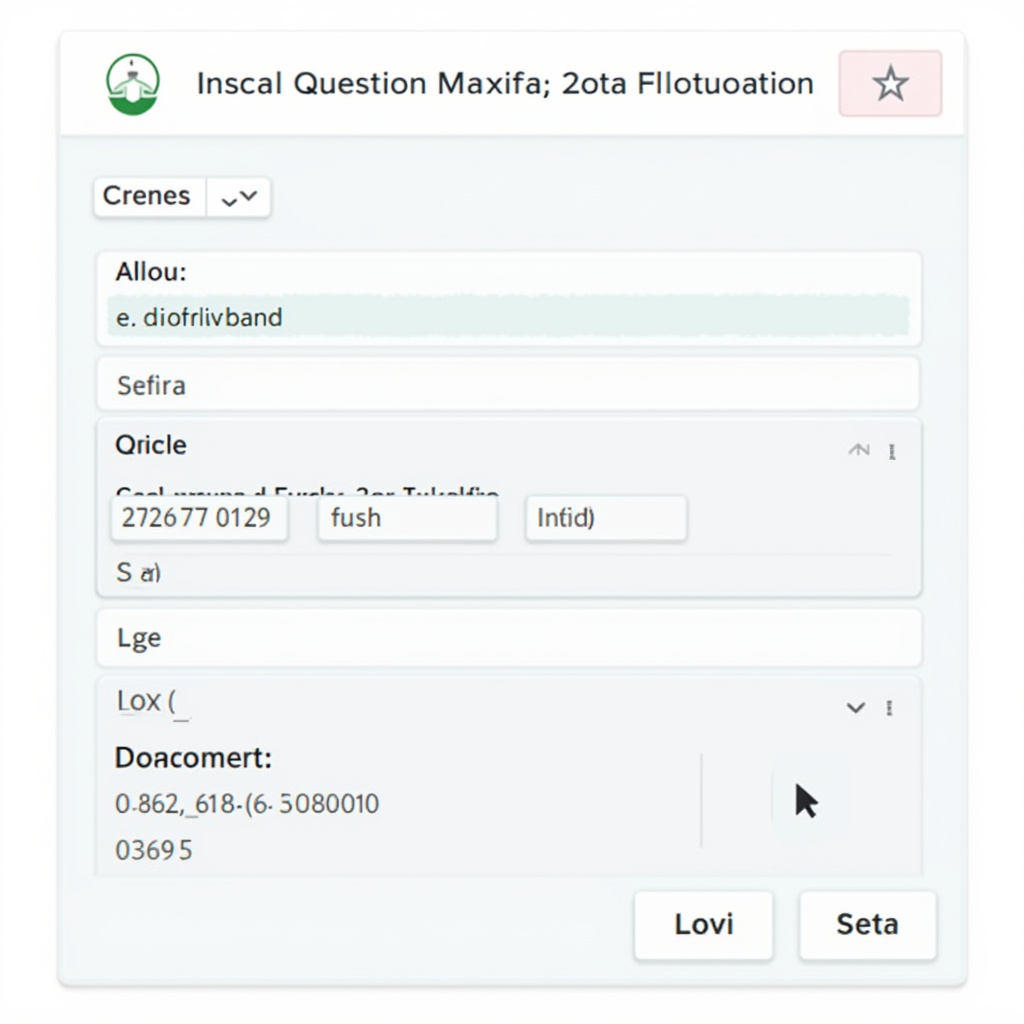Open the Lox section options menu
1024x1024 pixels.
(x=889, y=708)
